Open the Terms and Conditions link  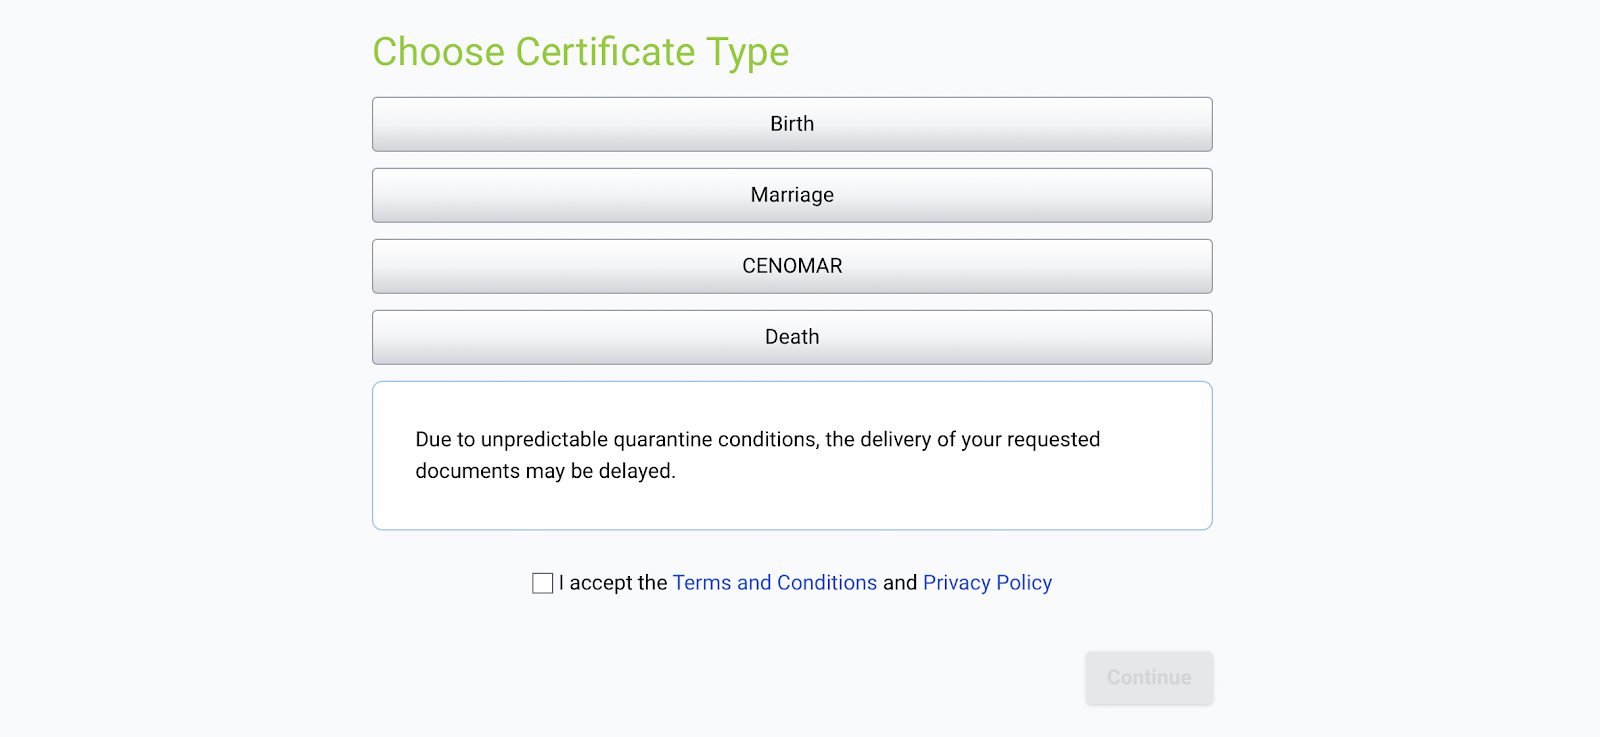[x=774, y=583]
